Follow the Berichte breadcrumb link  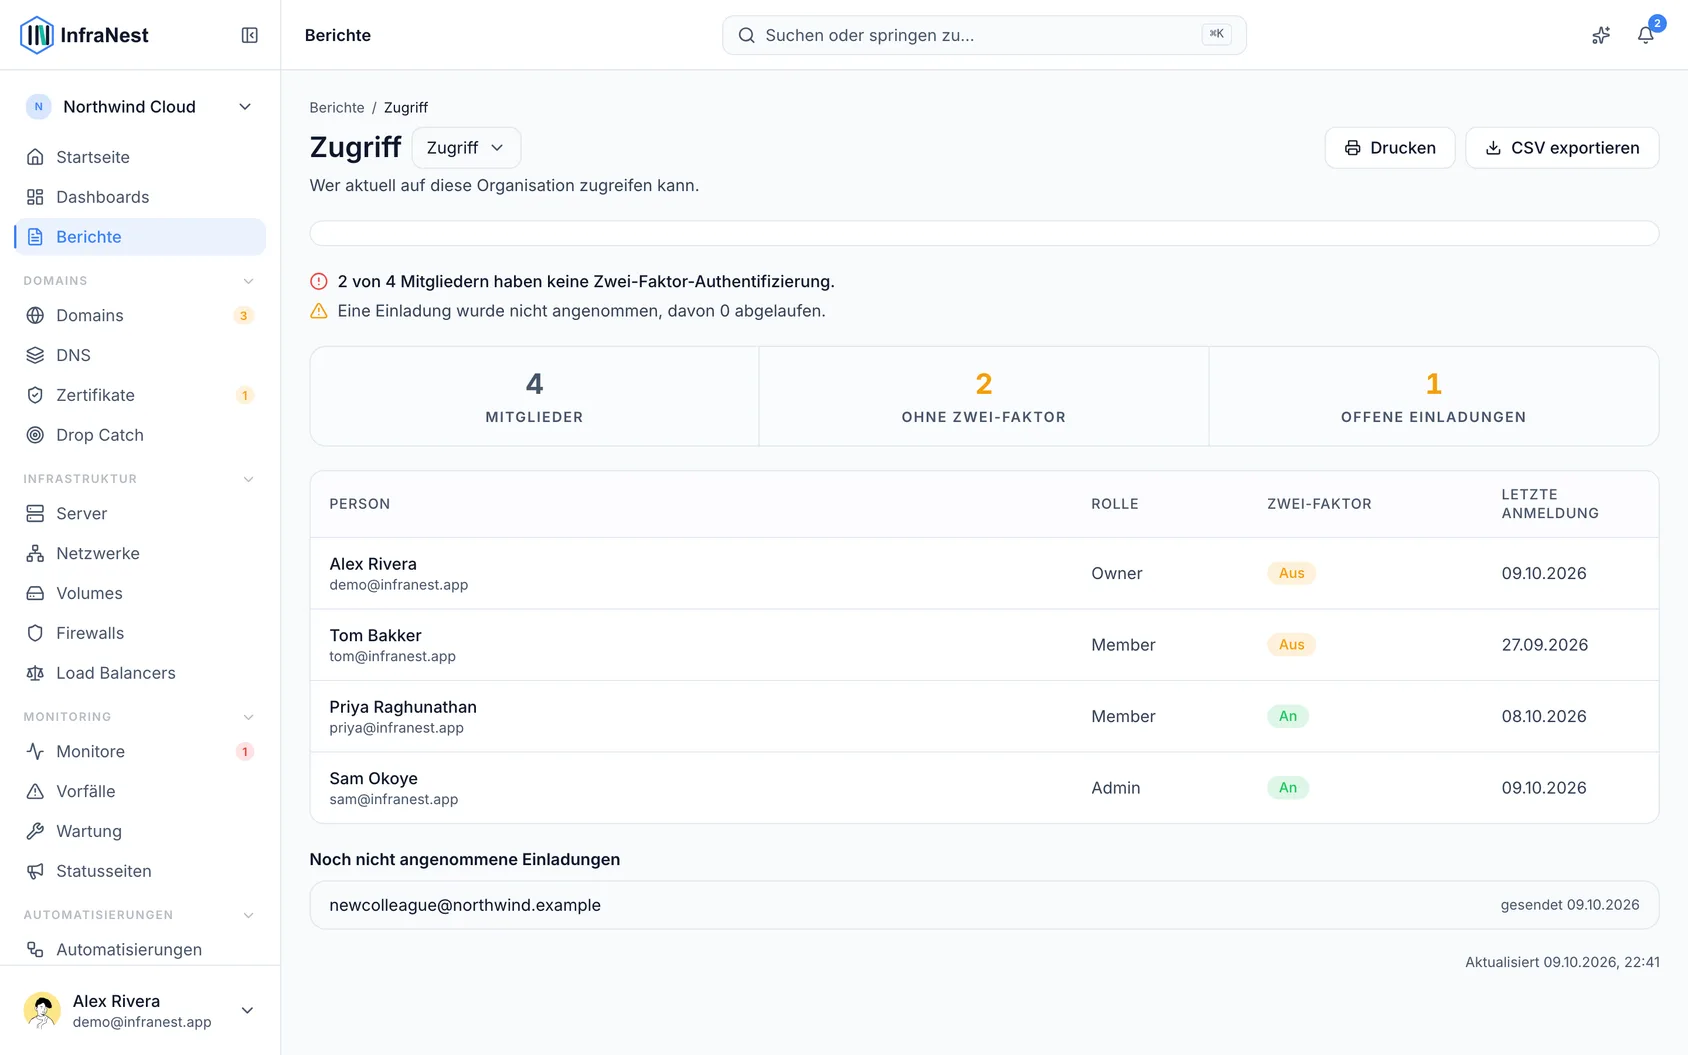pos(337,108)
